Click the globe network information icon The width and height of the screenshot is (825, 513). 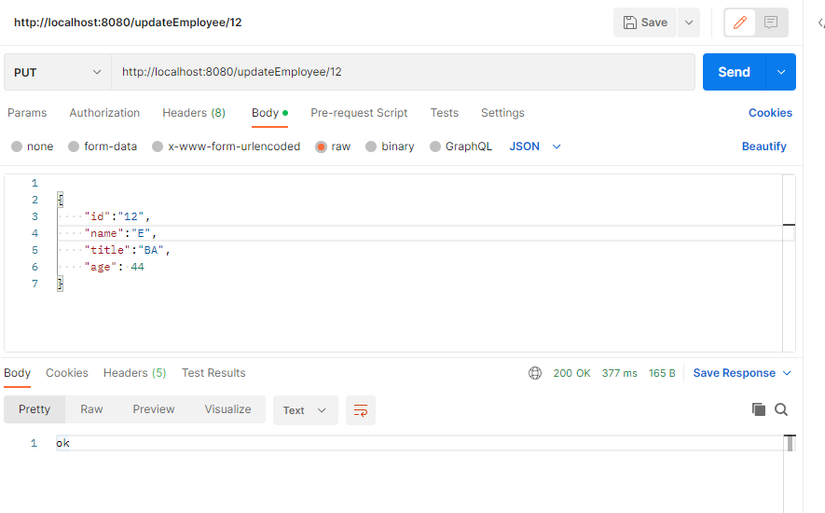click(535, 373)
